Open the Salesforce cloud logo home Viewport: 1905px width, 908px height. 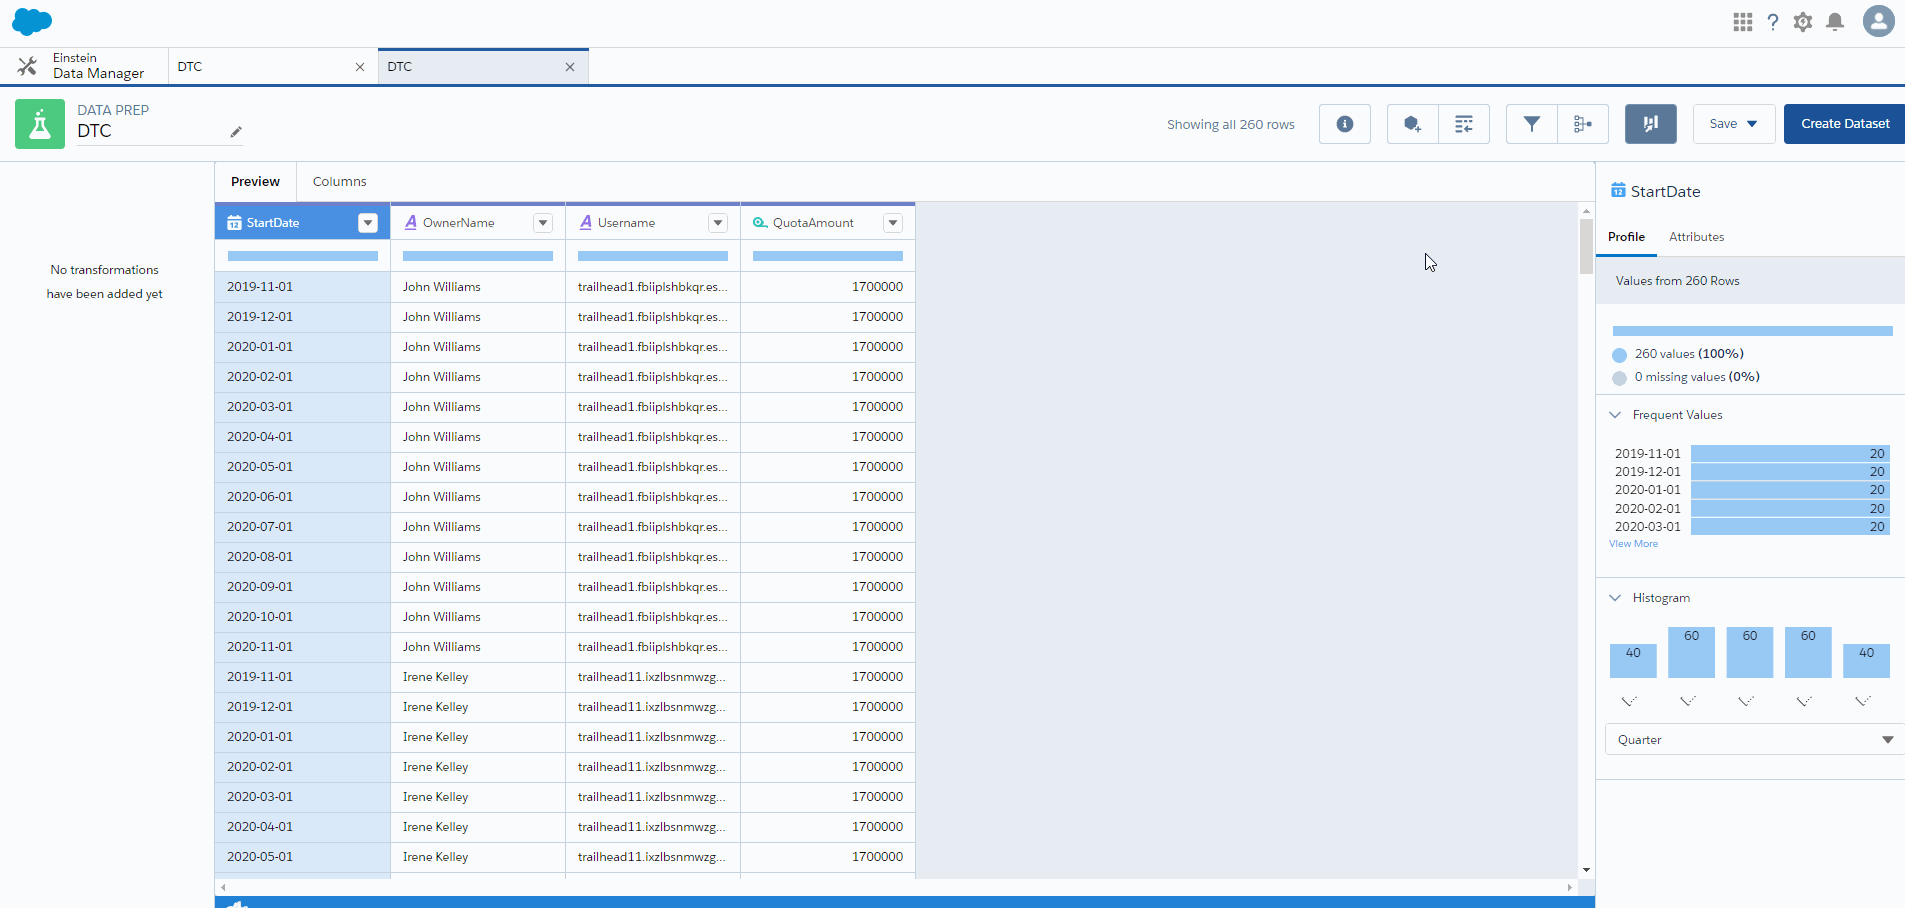point(32,21)
